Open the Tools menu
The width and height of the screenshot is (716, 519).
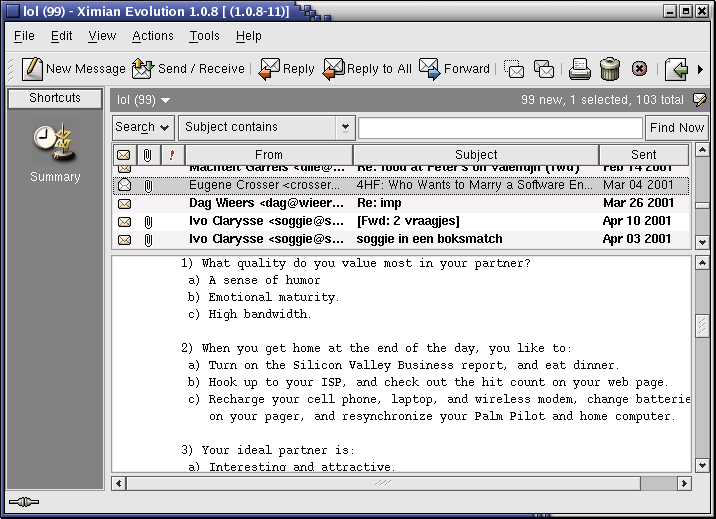[x=204, y=36]
